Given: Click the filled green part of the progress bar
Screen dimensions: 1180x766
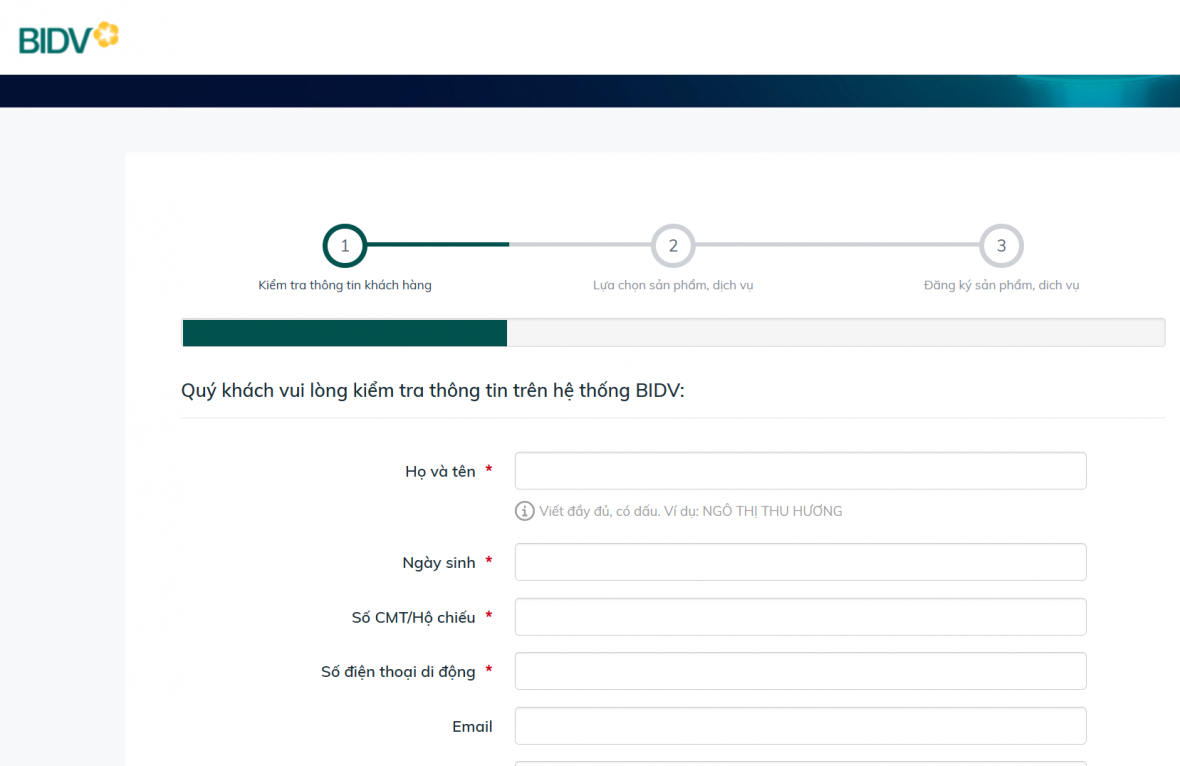Looking at the screenshot, I should click(345, 333).
